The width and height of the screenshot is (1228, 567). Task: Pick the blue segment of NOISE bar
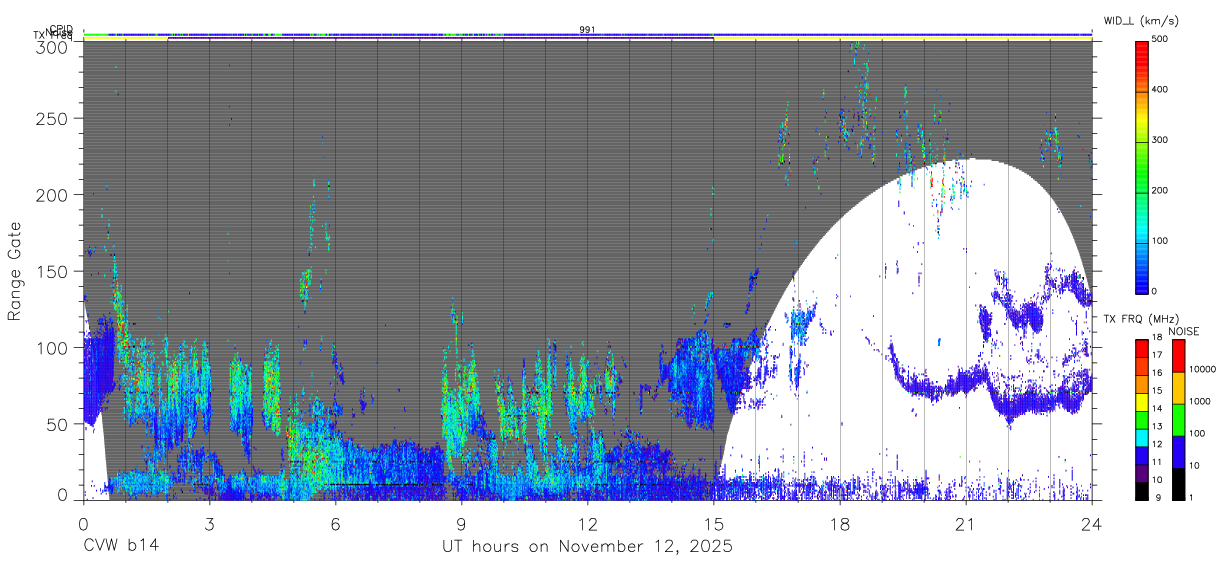tap(1178, 452)
